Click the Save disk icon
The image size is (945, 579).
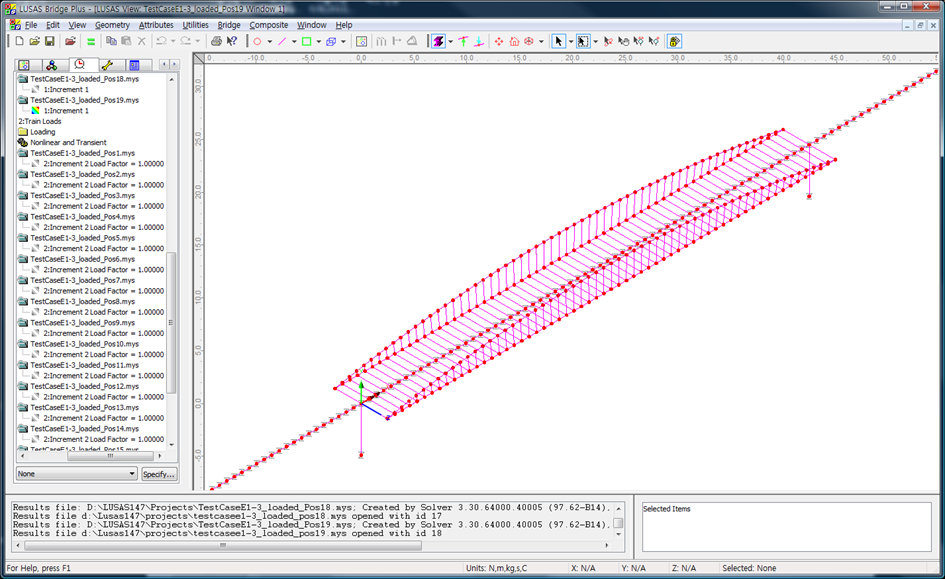click(x=49, y=41)
